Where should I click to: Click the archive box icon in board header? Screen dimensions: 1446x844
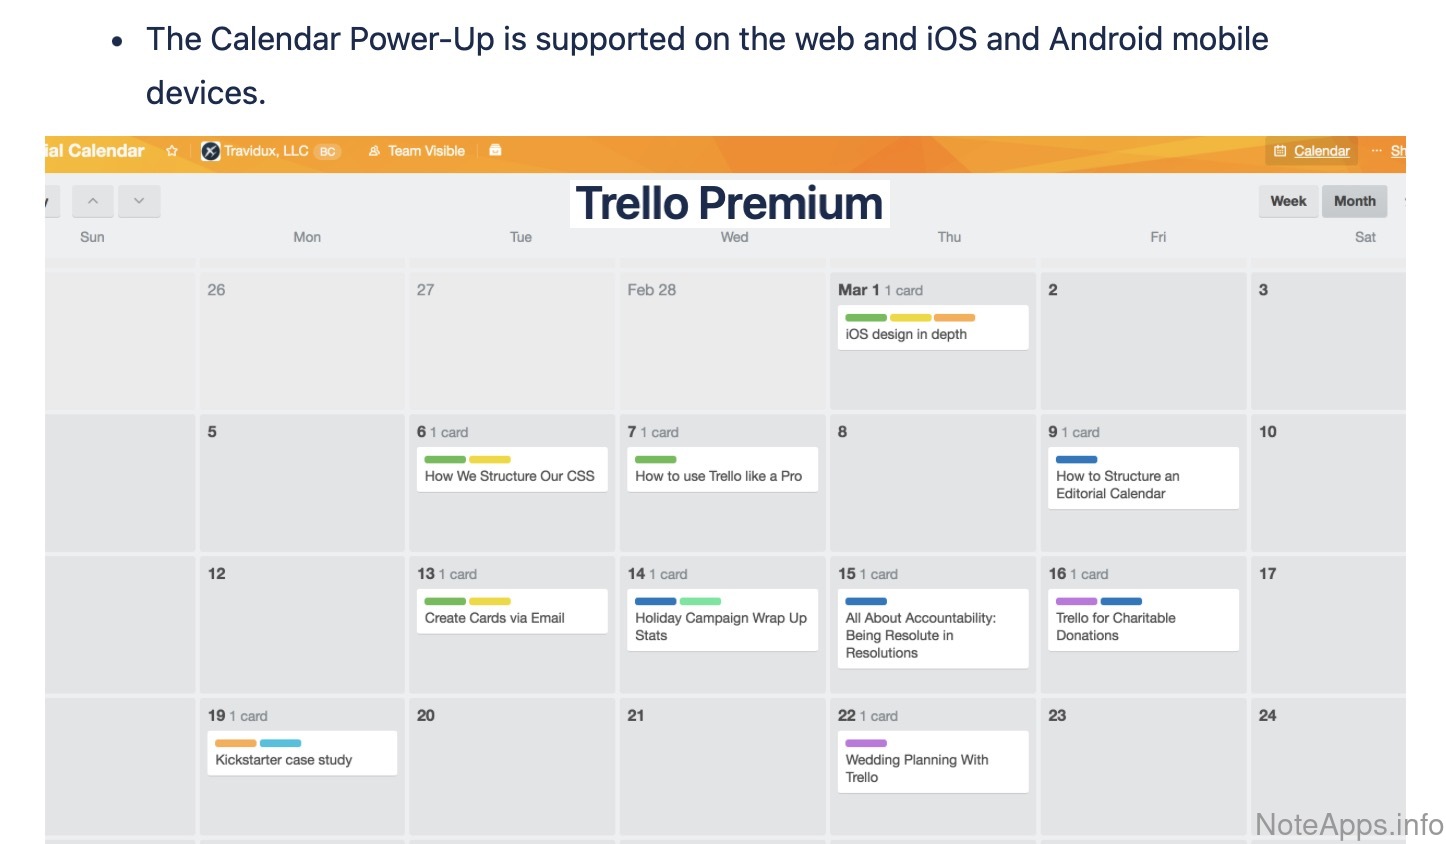coord(495,151)
